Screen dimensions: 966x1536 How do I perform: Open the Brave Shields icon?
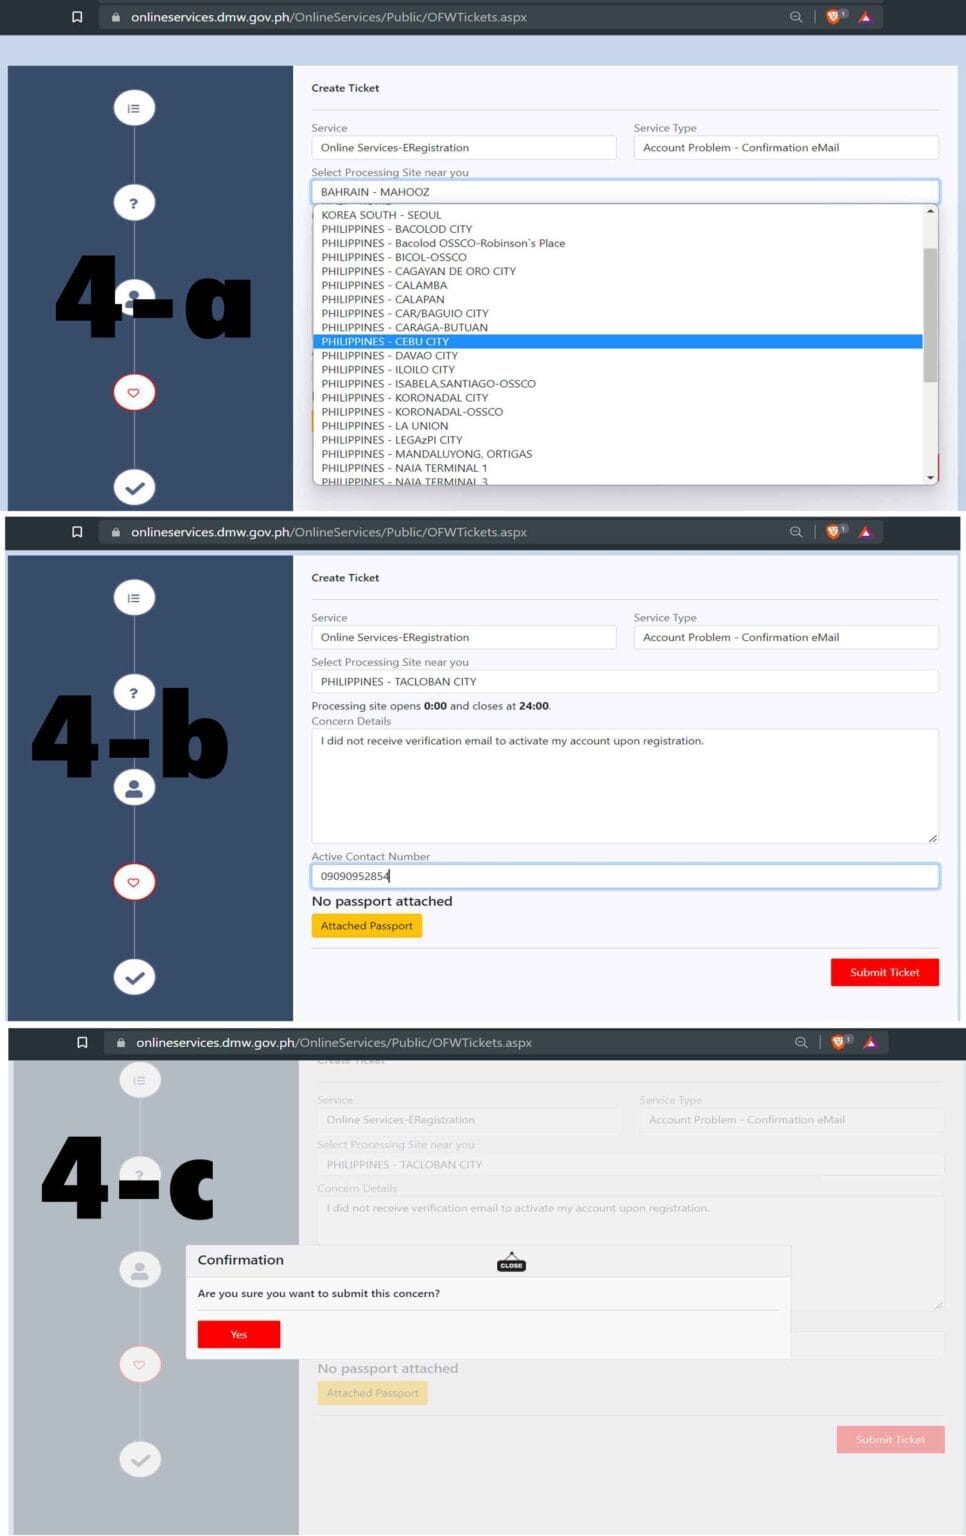832,16
